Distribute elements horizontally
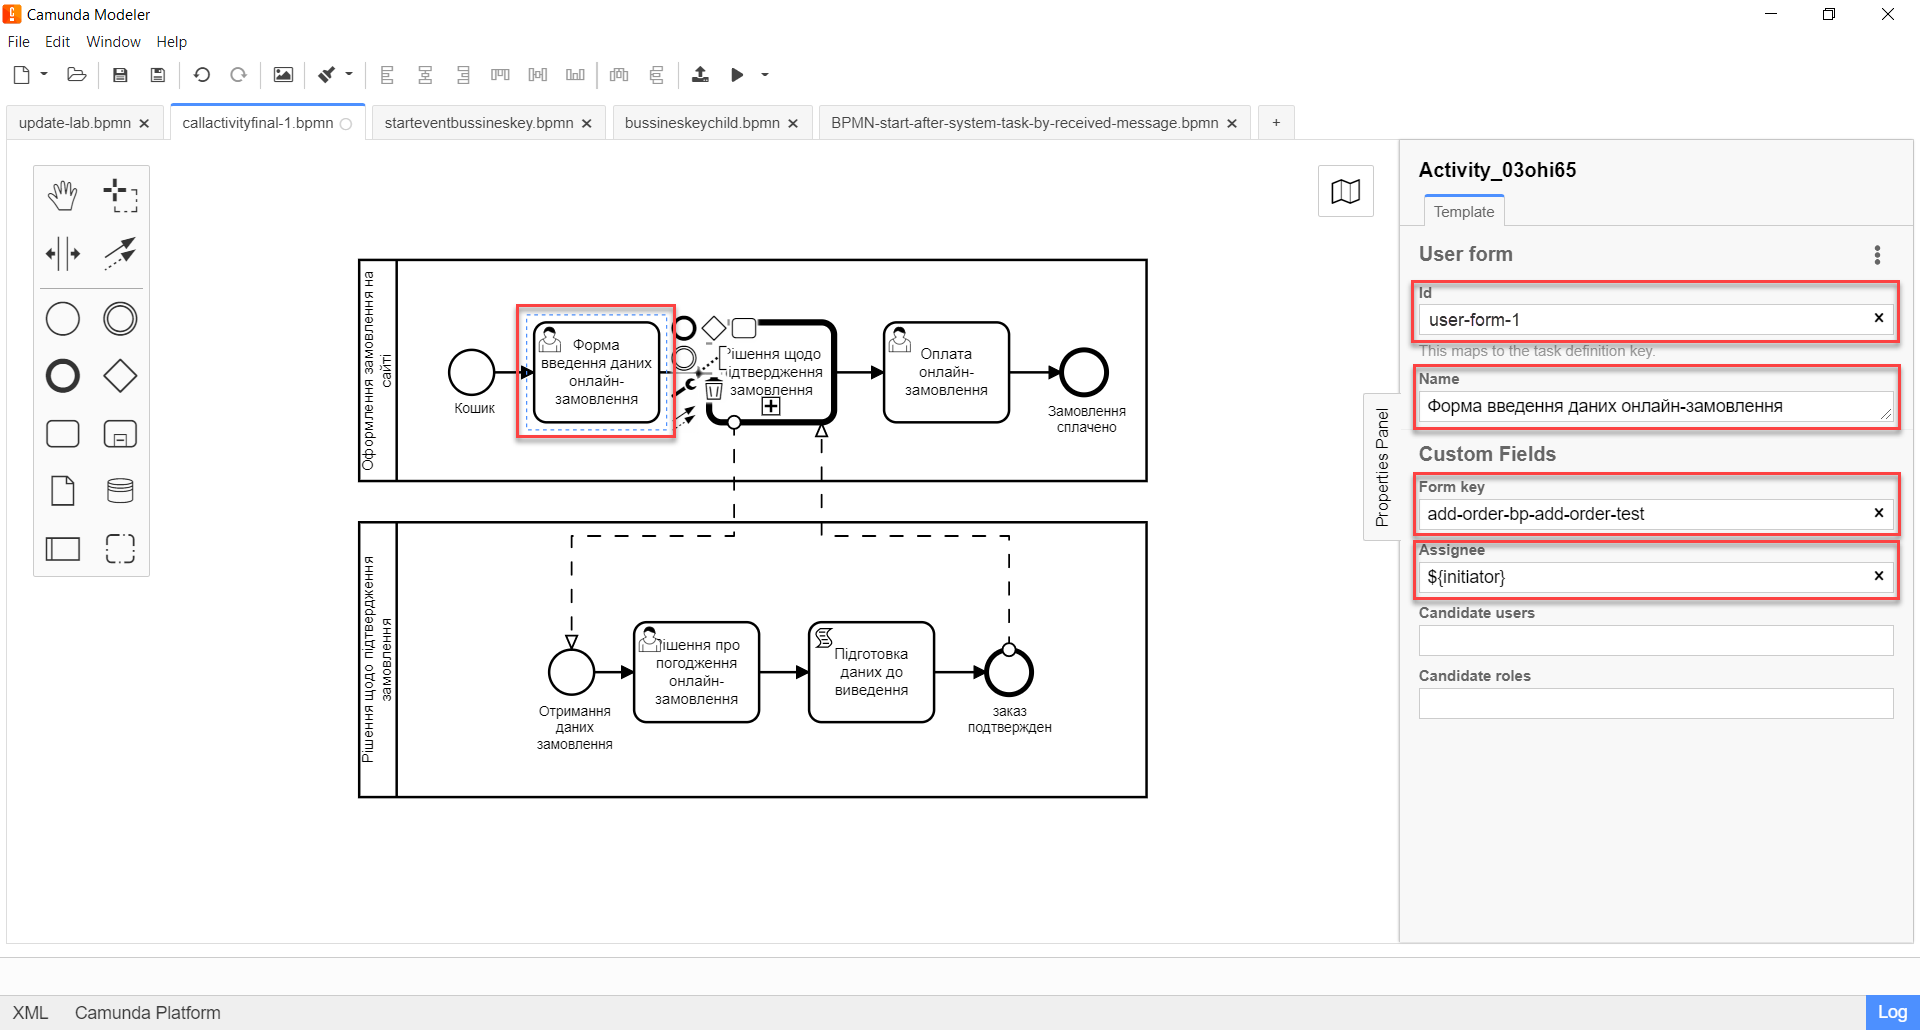 coord(619,75)
